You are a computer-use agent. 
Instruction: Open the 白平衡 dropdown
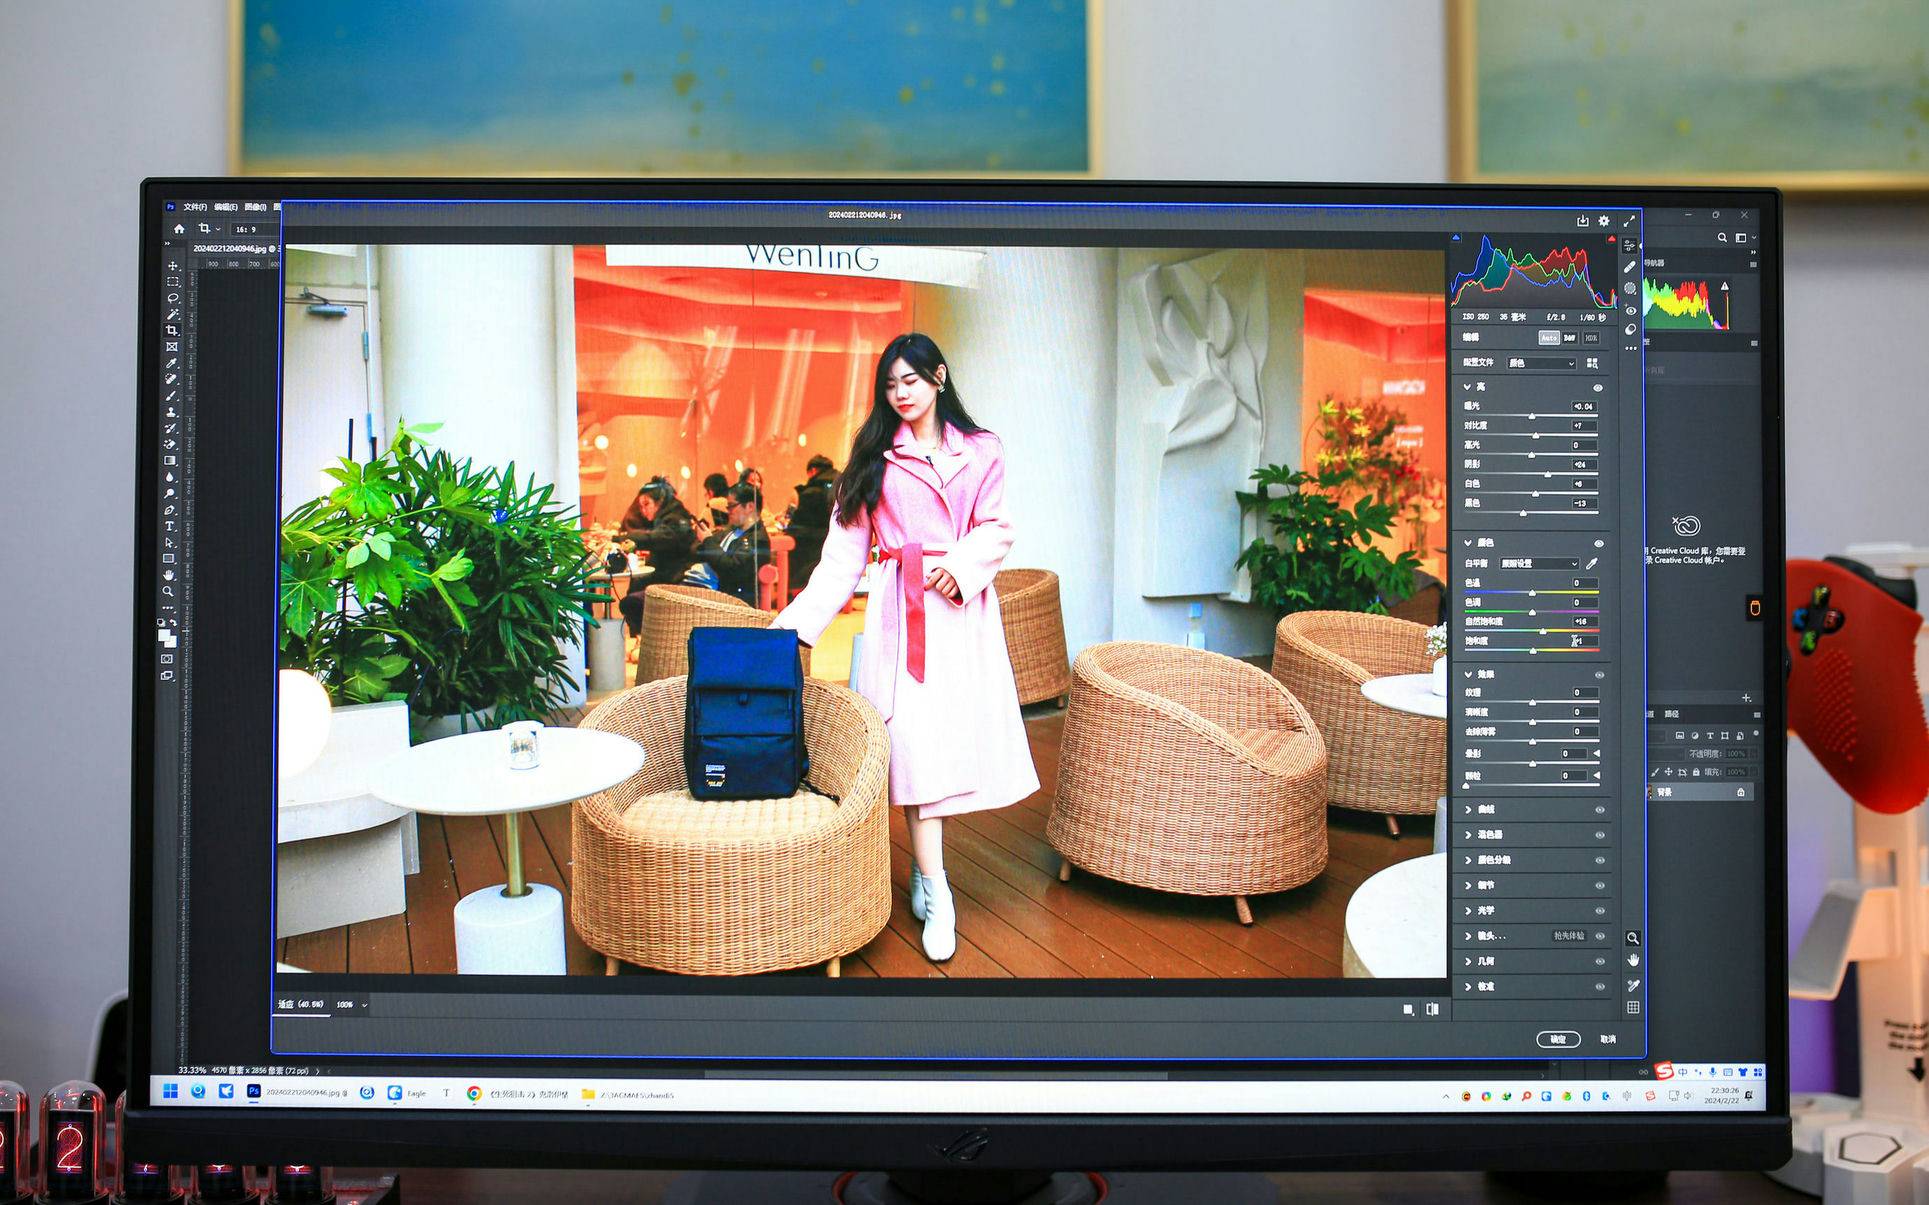click(1539, 564)
